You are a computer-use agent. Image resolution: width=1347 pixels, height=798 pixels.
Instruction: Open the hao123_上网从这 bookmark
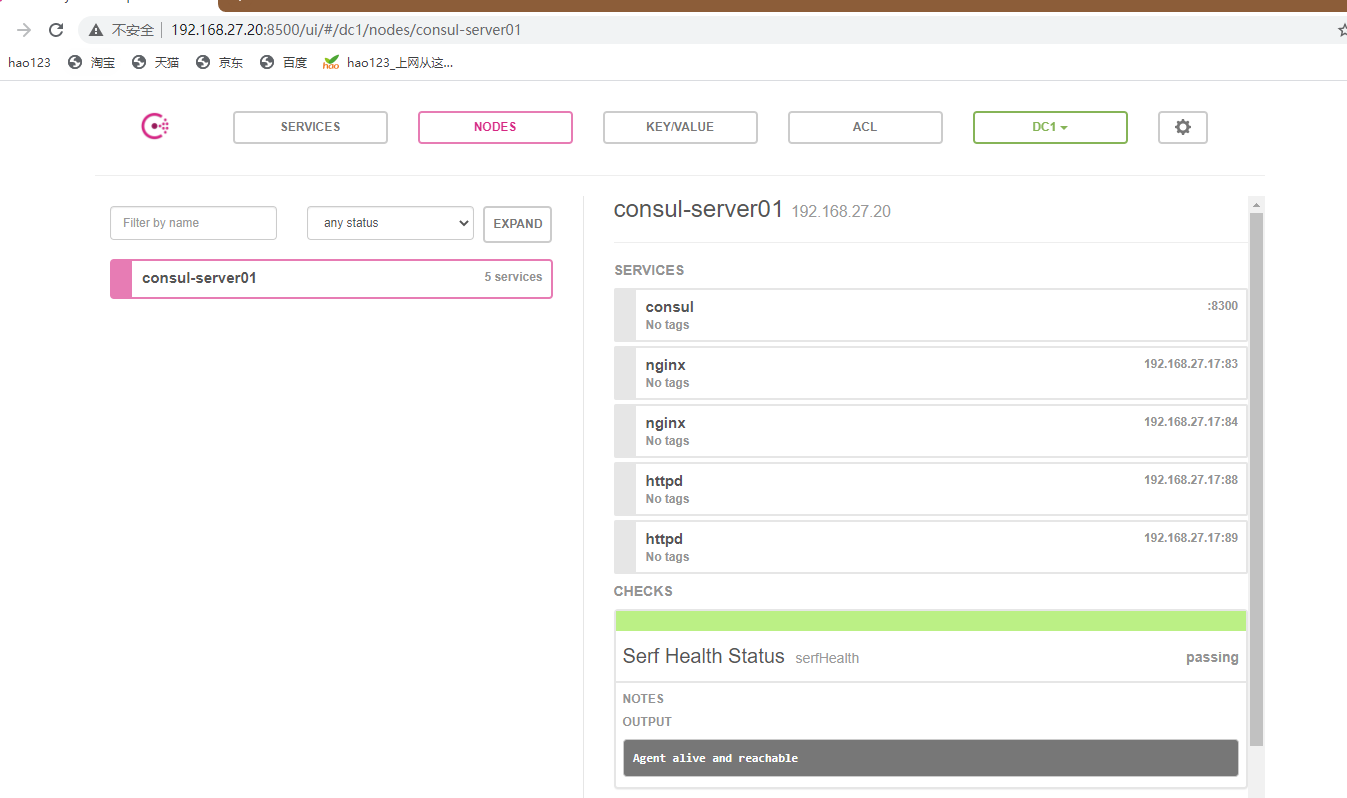click(x=388, y=62)
